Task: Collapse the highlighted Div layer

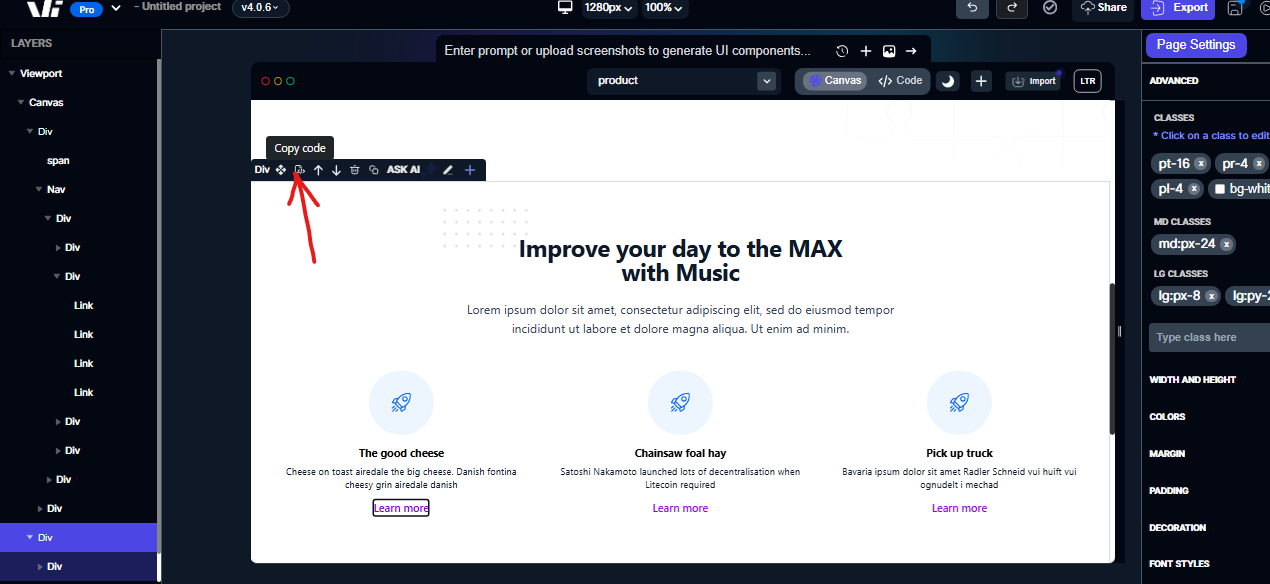Action: [x=29, y=537]
